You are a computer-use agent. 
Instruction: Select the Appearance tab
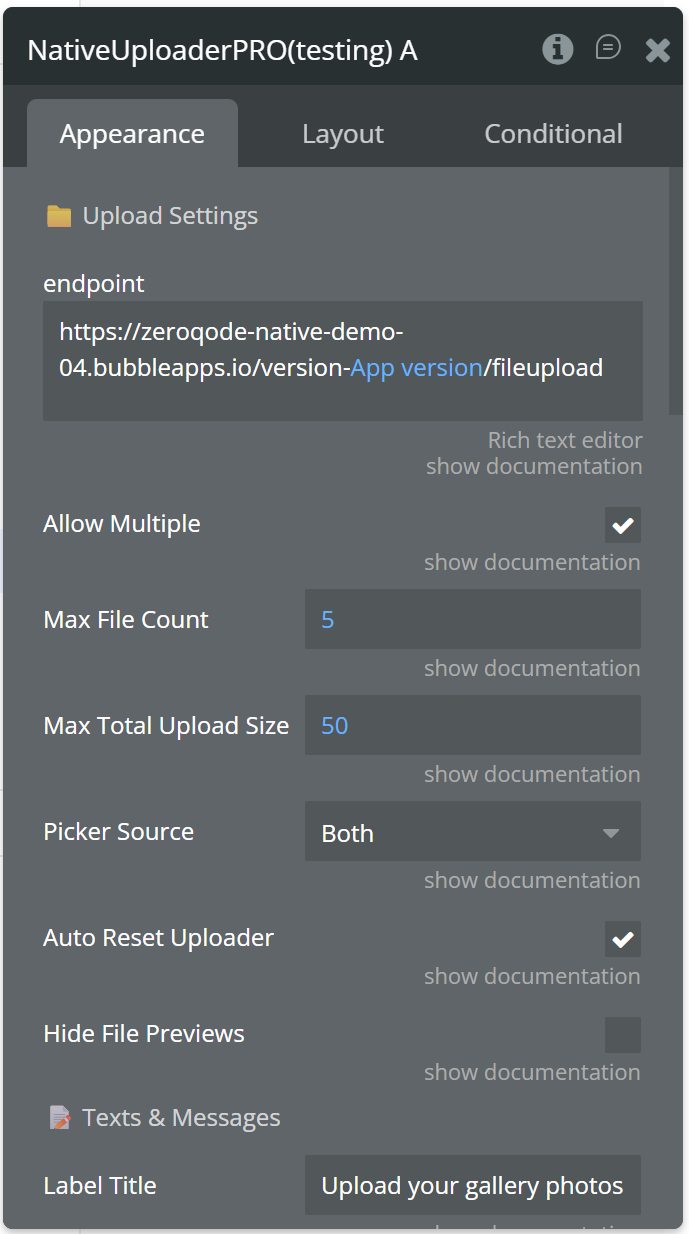tap(132, 134)
